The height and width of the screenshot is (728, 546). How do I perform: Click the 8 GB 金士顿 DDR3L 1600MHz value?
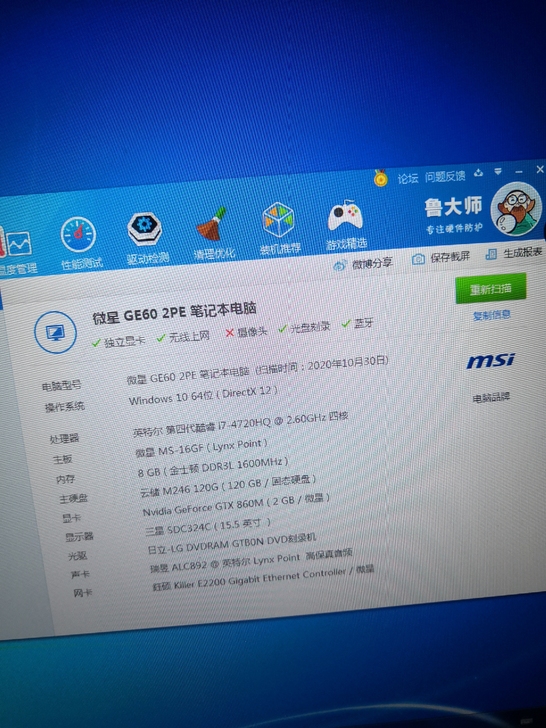click(213, 467)
